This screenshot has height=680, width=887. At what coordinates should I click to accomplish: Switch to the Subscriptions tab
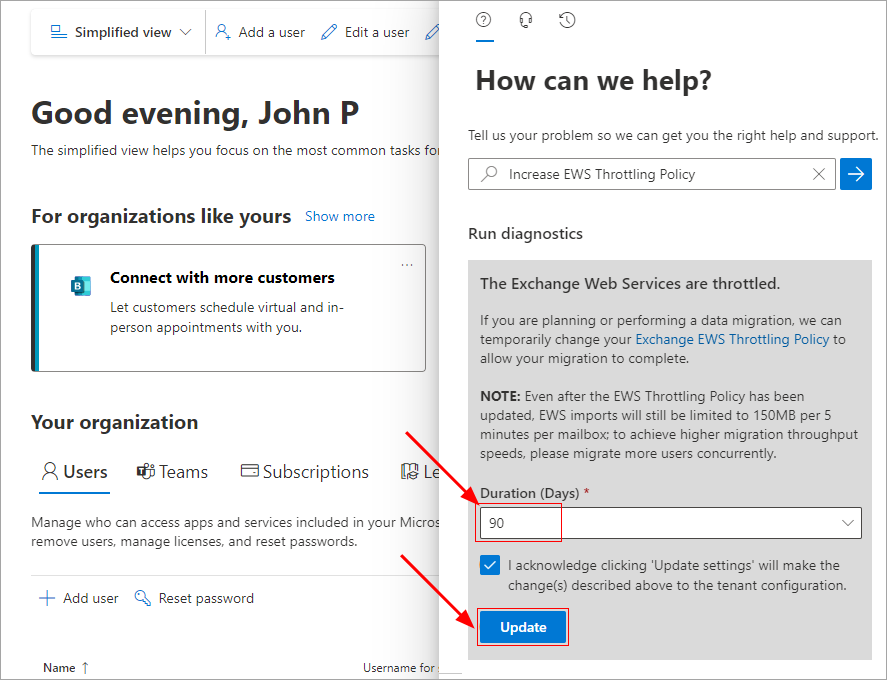click(x=304, y=472)
